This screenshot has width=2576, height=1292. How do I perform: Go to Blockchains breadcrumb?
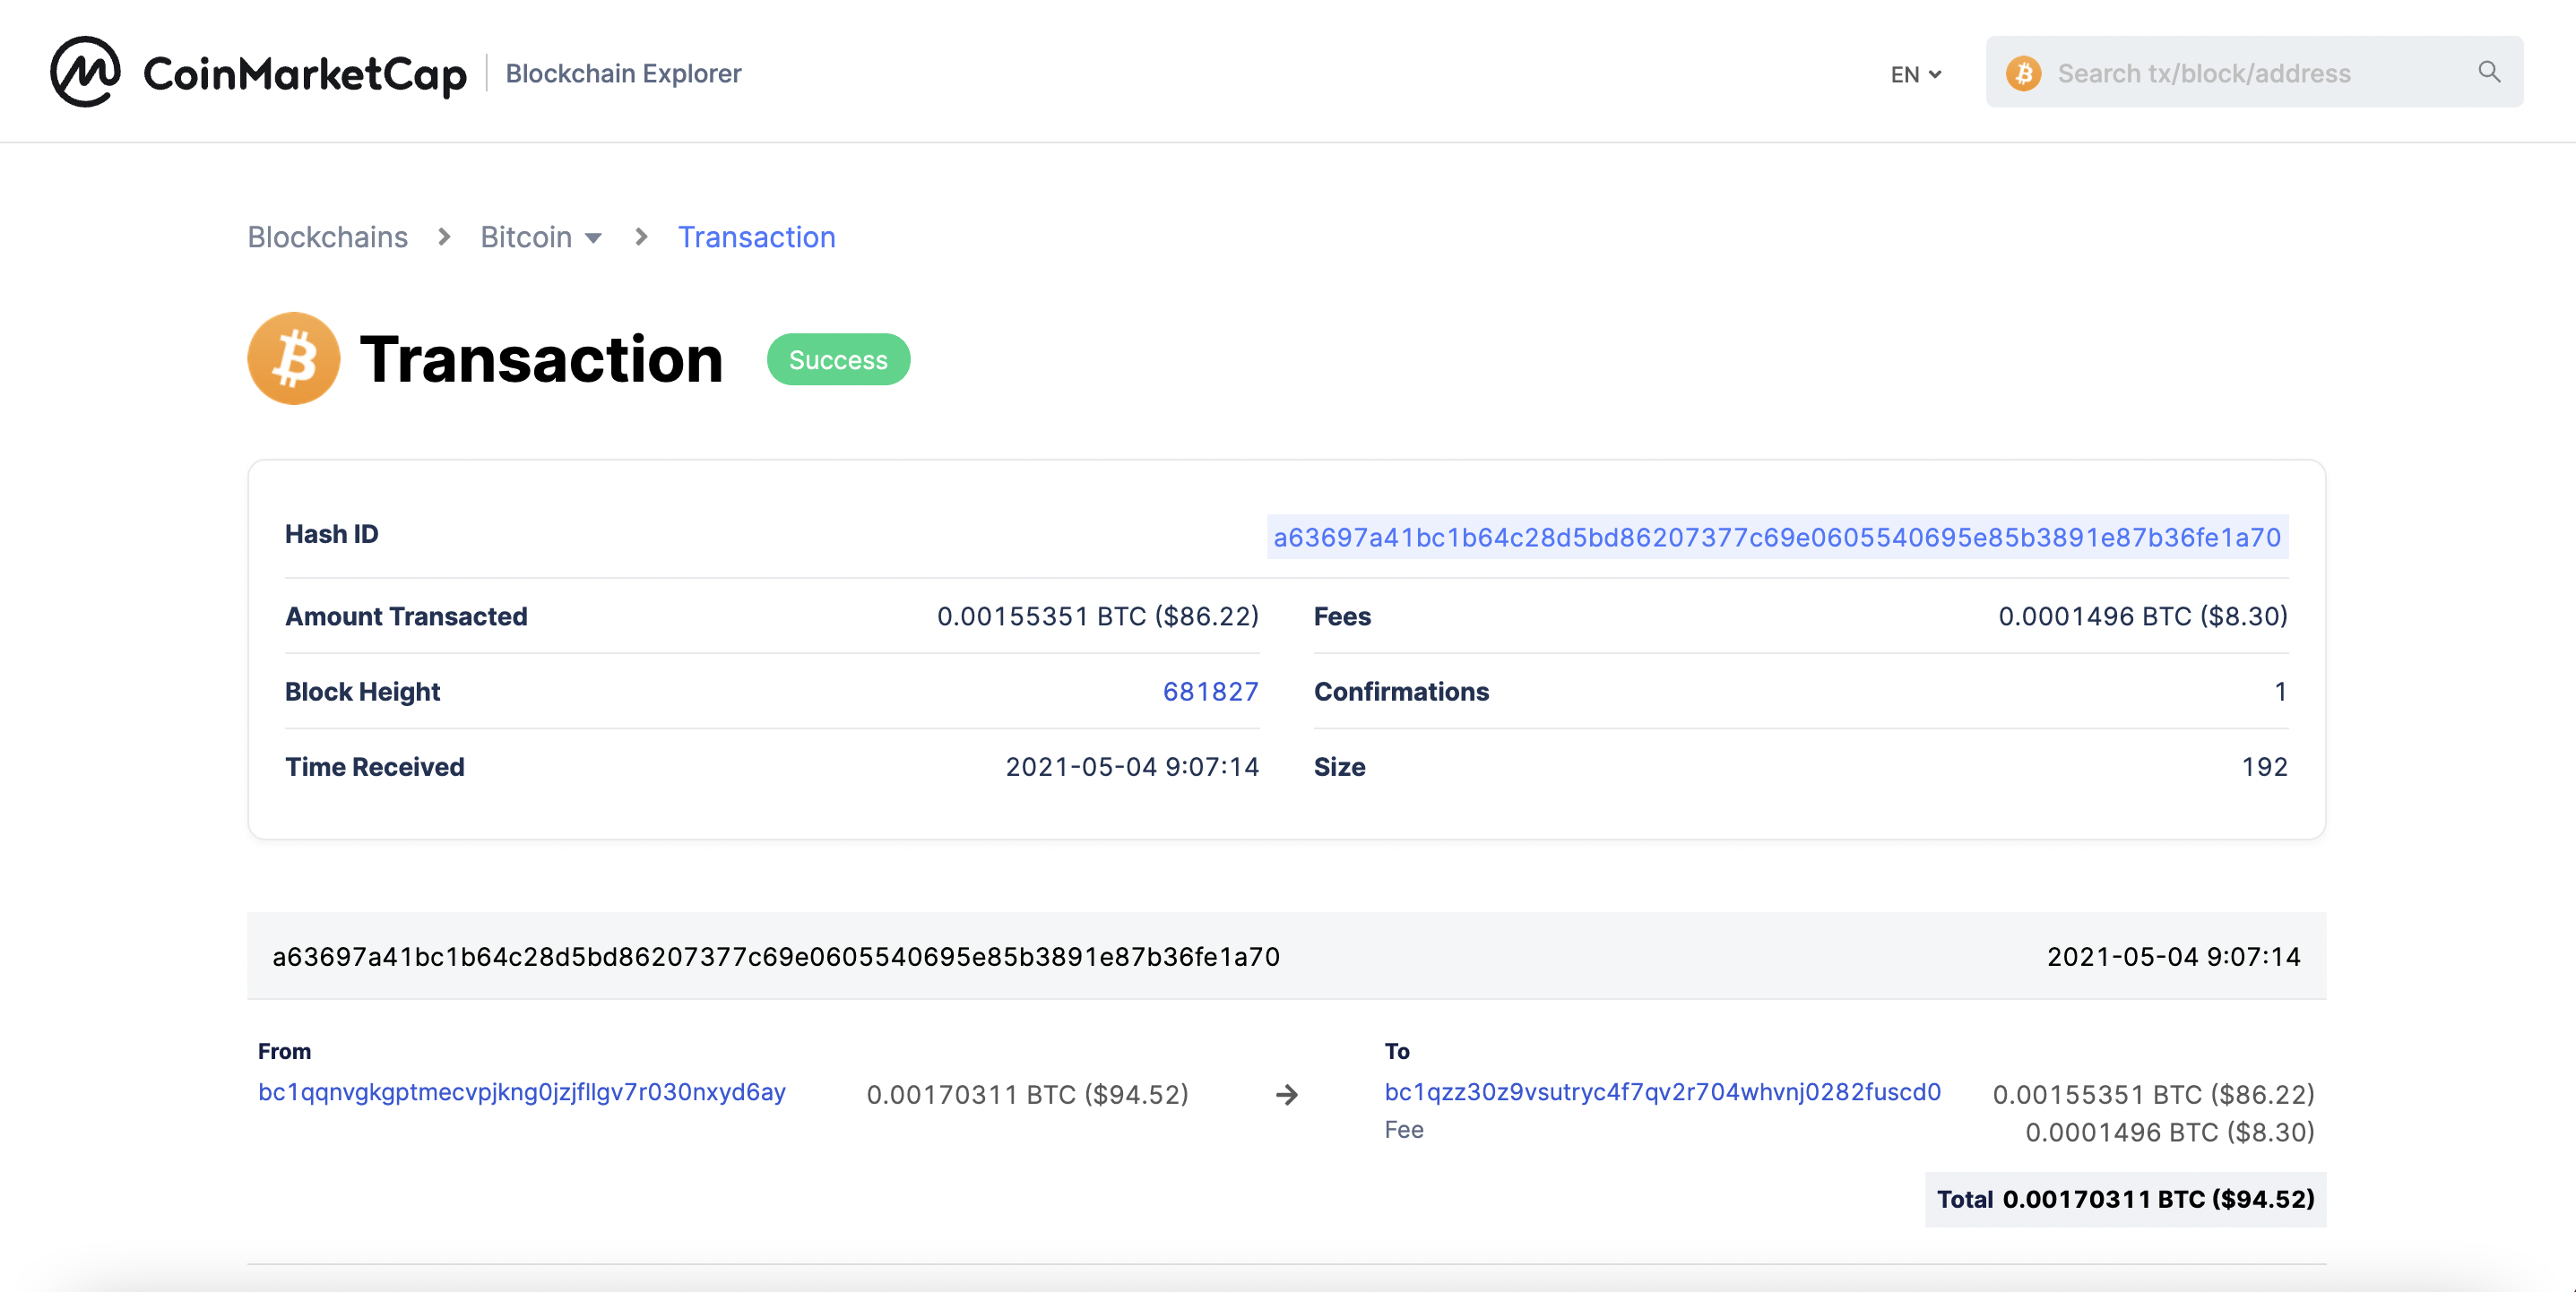click(327, 237)
